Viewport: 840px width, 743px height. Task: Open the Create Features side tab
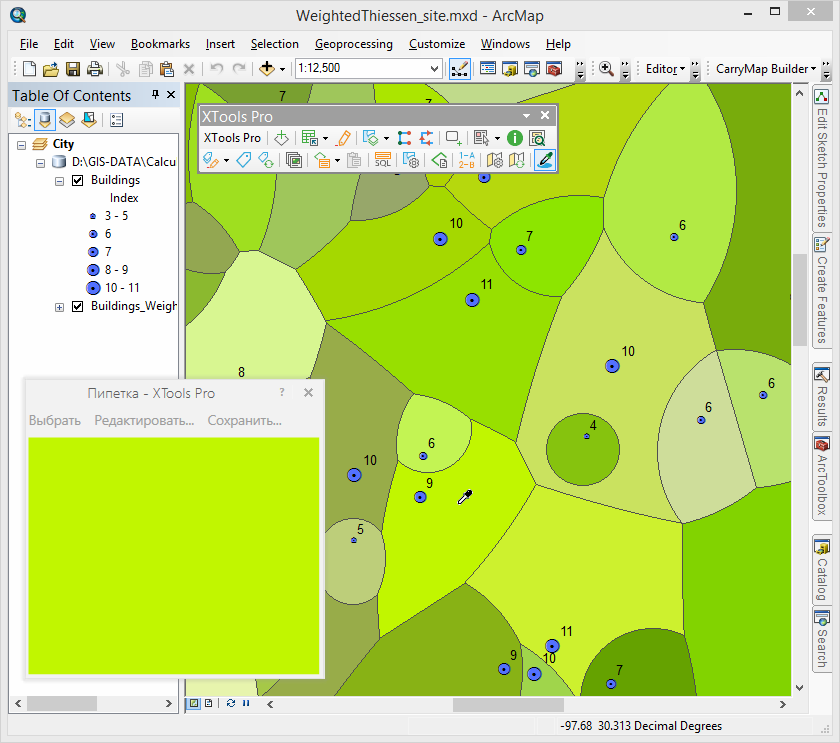click(822, 291)
